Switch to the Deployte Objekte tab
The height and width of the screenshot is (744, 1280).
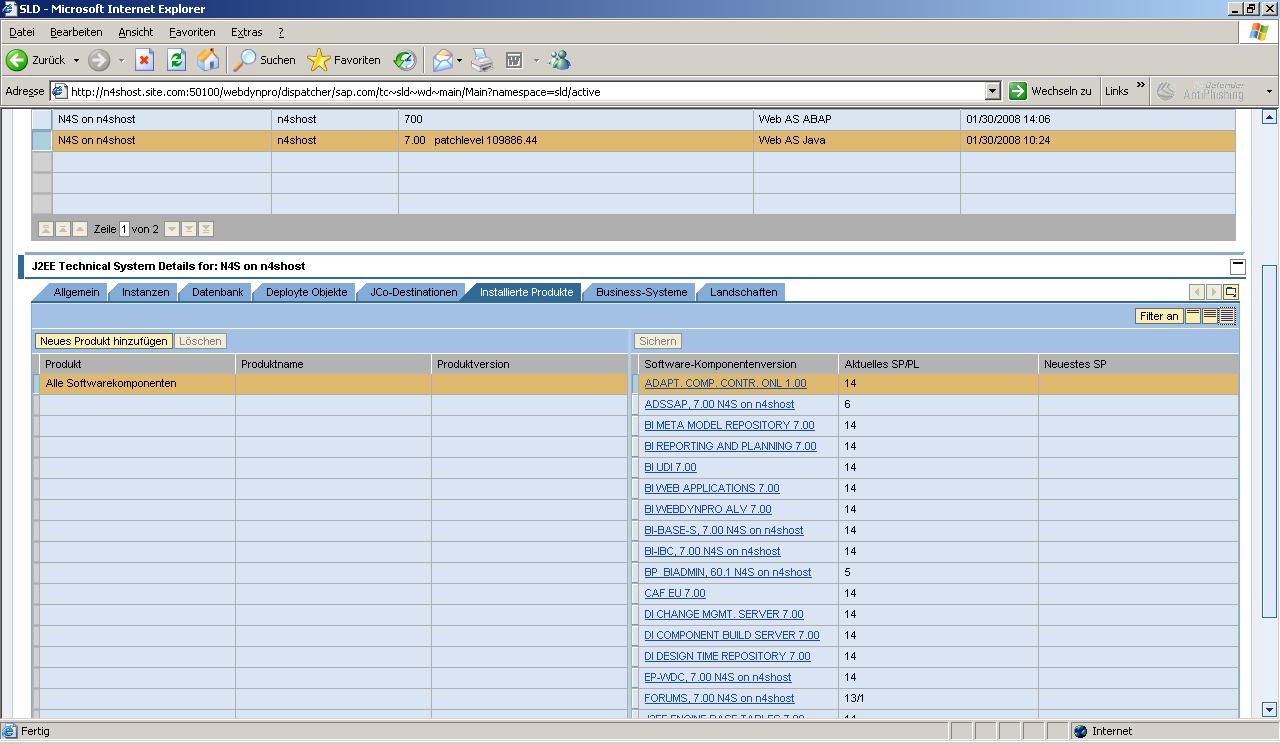306,292
